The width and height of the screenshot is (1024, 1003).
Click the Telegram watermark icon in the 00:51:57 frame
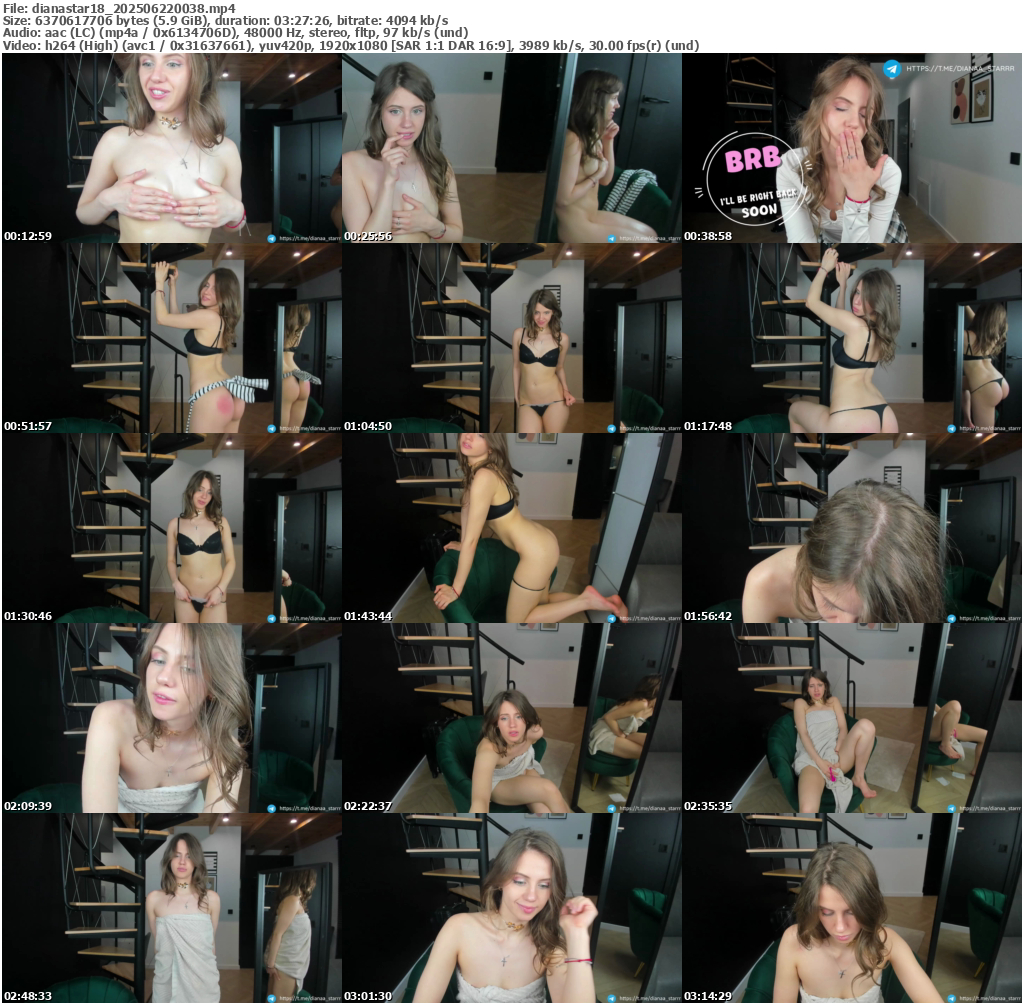(x=271, y=428)
